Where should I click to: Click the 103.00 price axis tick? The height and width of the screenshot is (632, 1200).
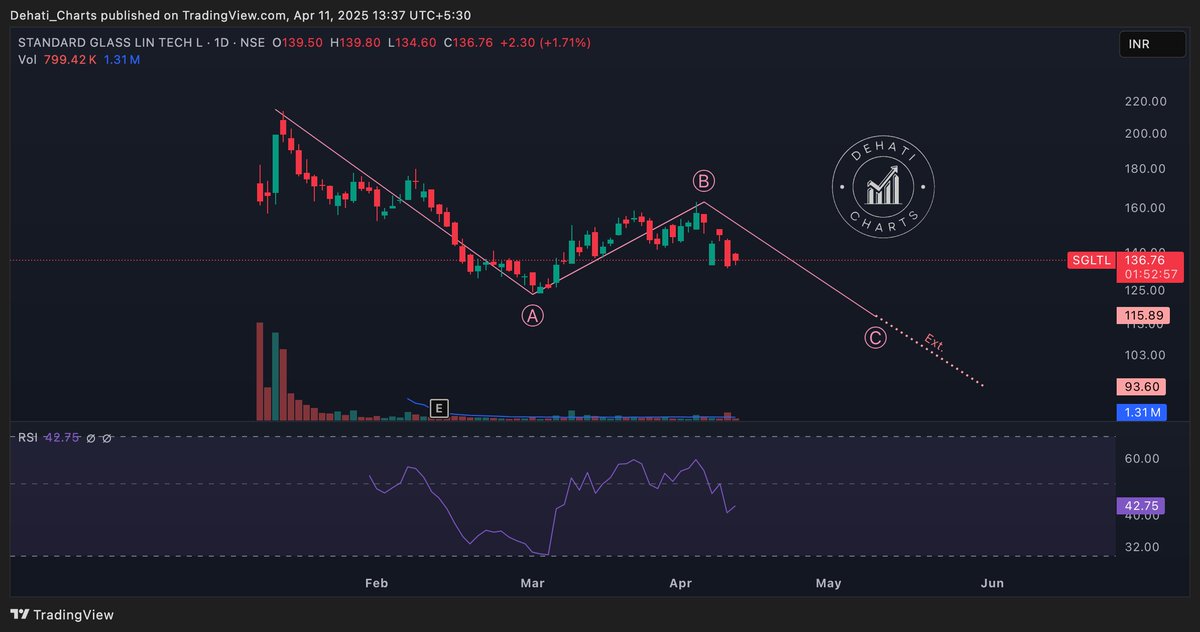[x=1145, y=355]
